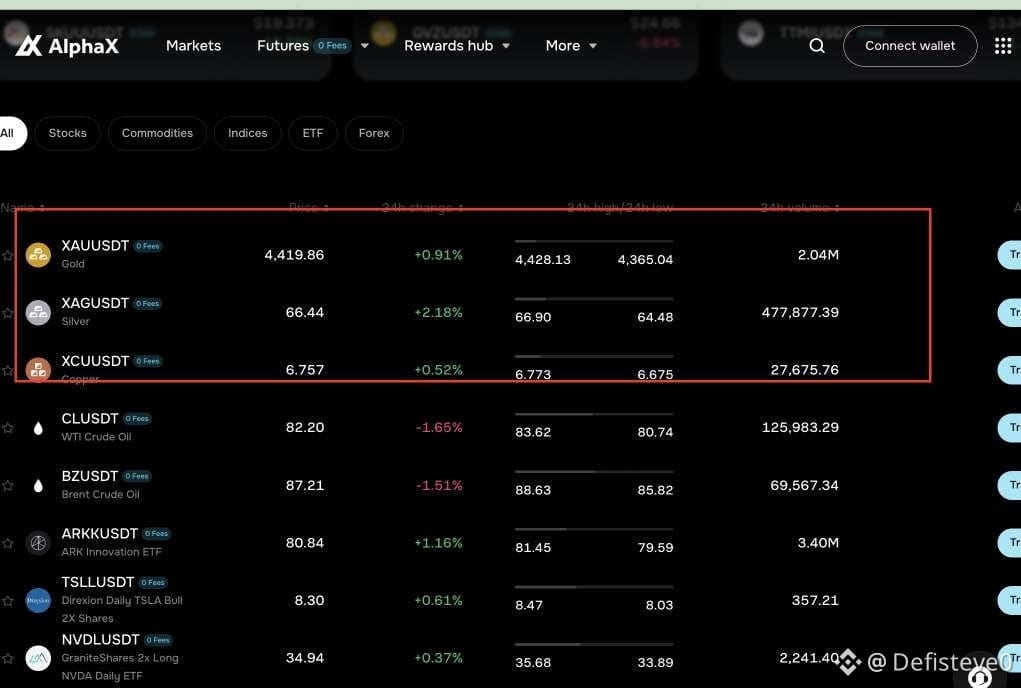Click the ARKKUSDT ETF icon
The image size is (1021, 688).
coord(38,543)
